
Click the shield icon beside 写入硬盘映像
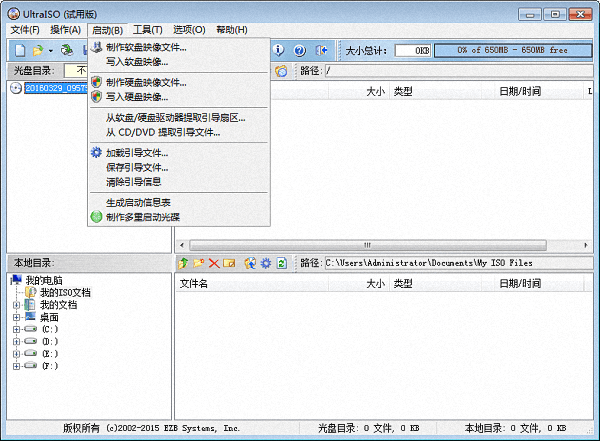(96, 96)
